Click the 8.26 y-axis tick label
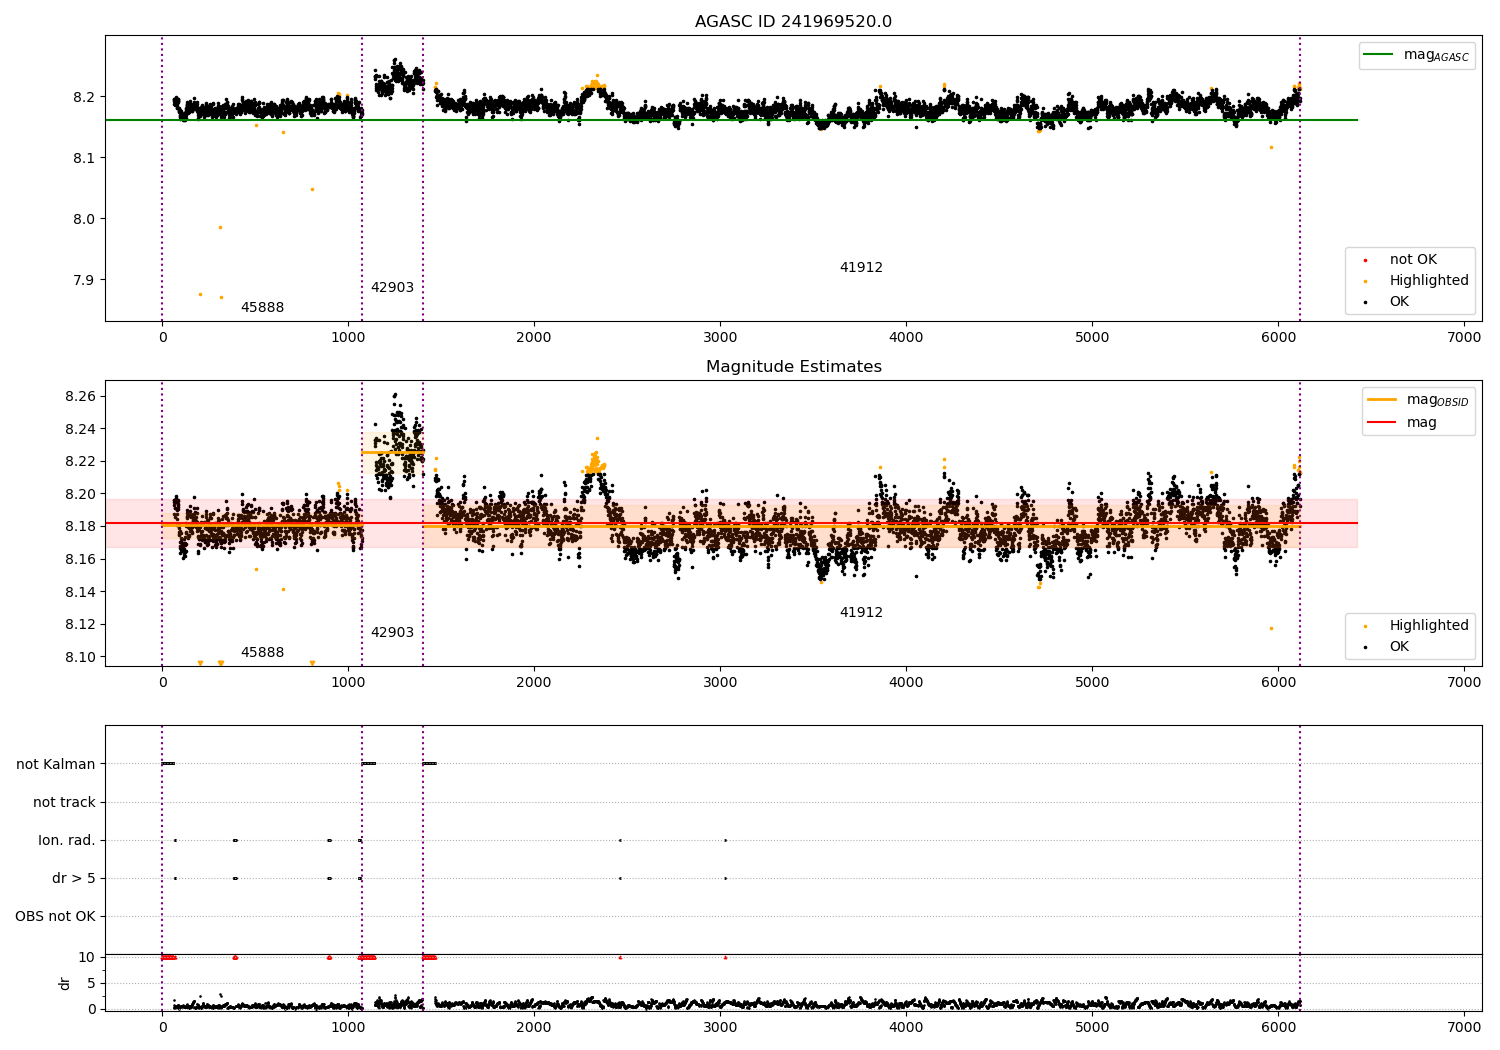Screen dimensions: 1500x1050 [81, 397]
